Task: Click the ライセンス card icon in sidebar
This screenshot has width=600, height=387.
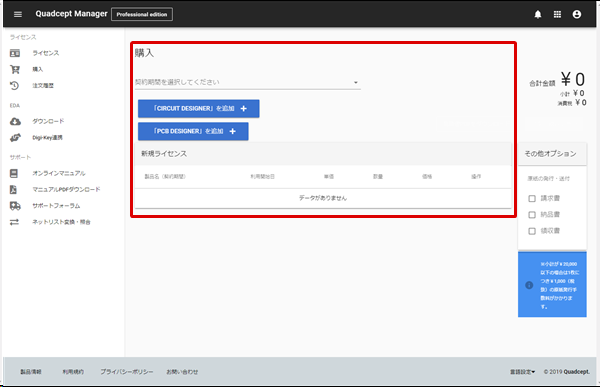Action: click(15, 53)
